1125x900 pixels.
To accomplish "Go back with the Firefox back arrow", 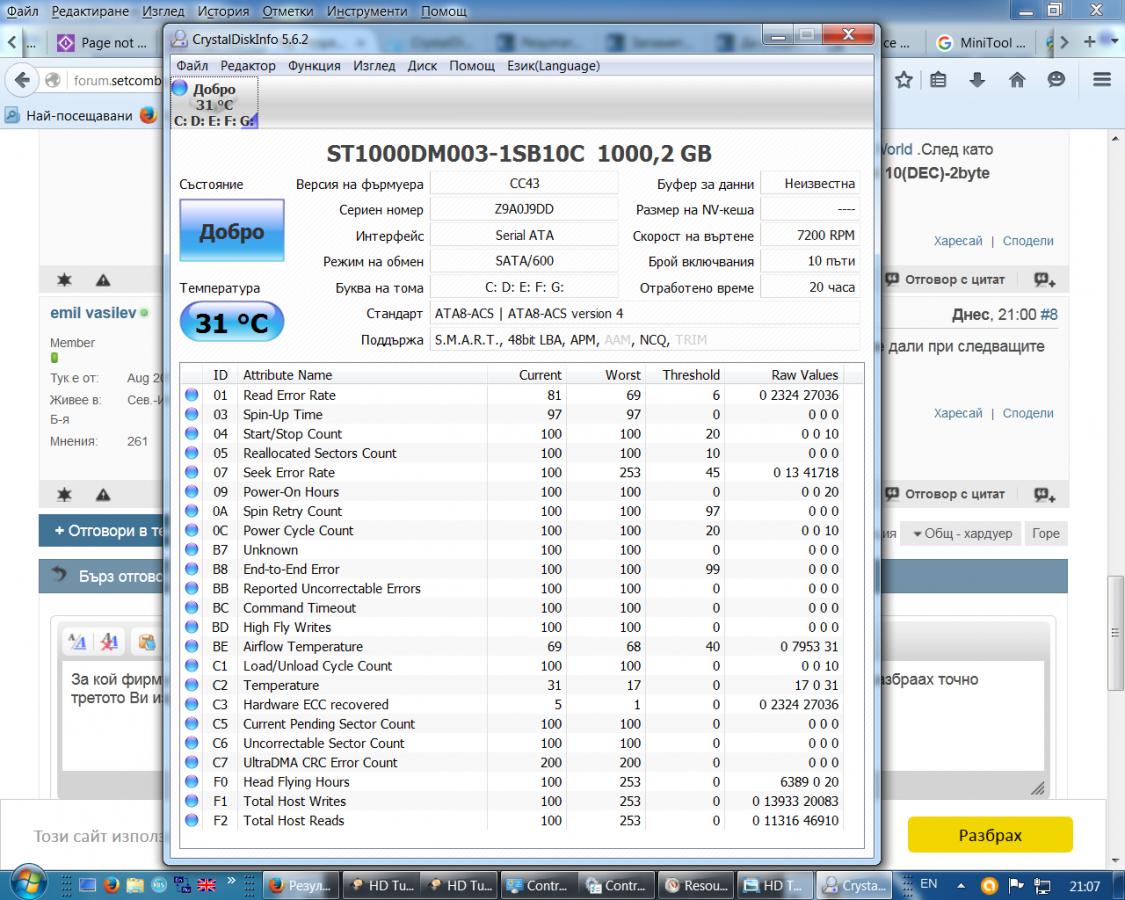I will [x=22, y=80].
